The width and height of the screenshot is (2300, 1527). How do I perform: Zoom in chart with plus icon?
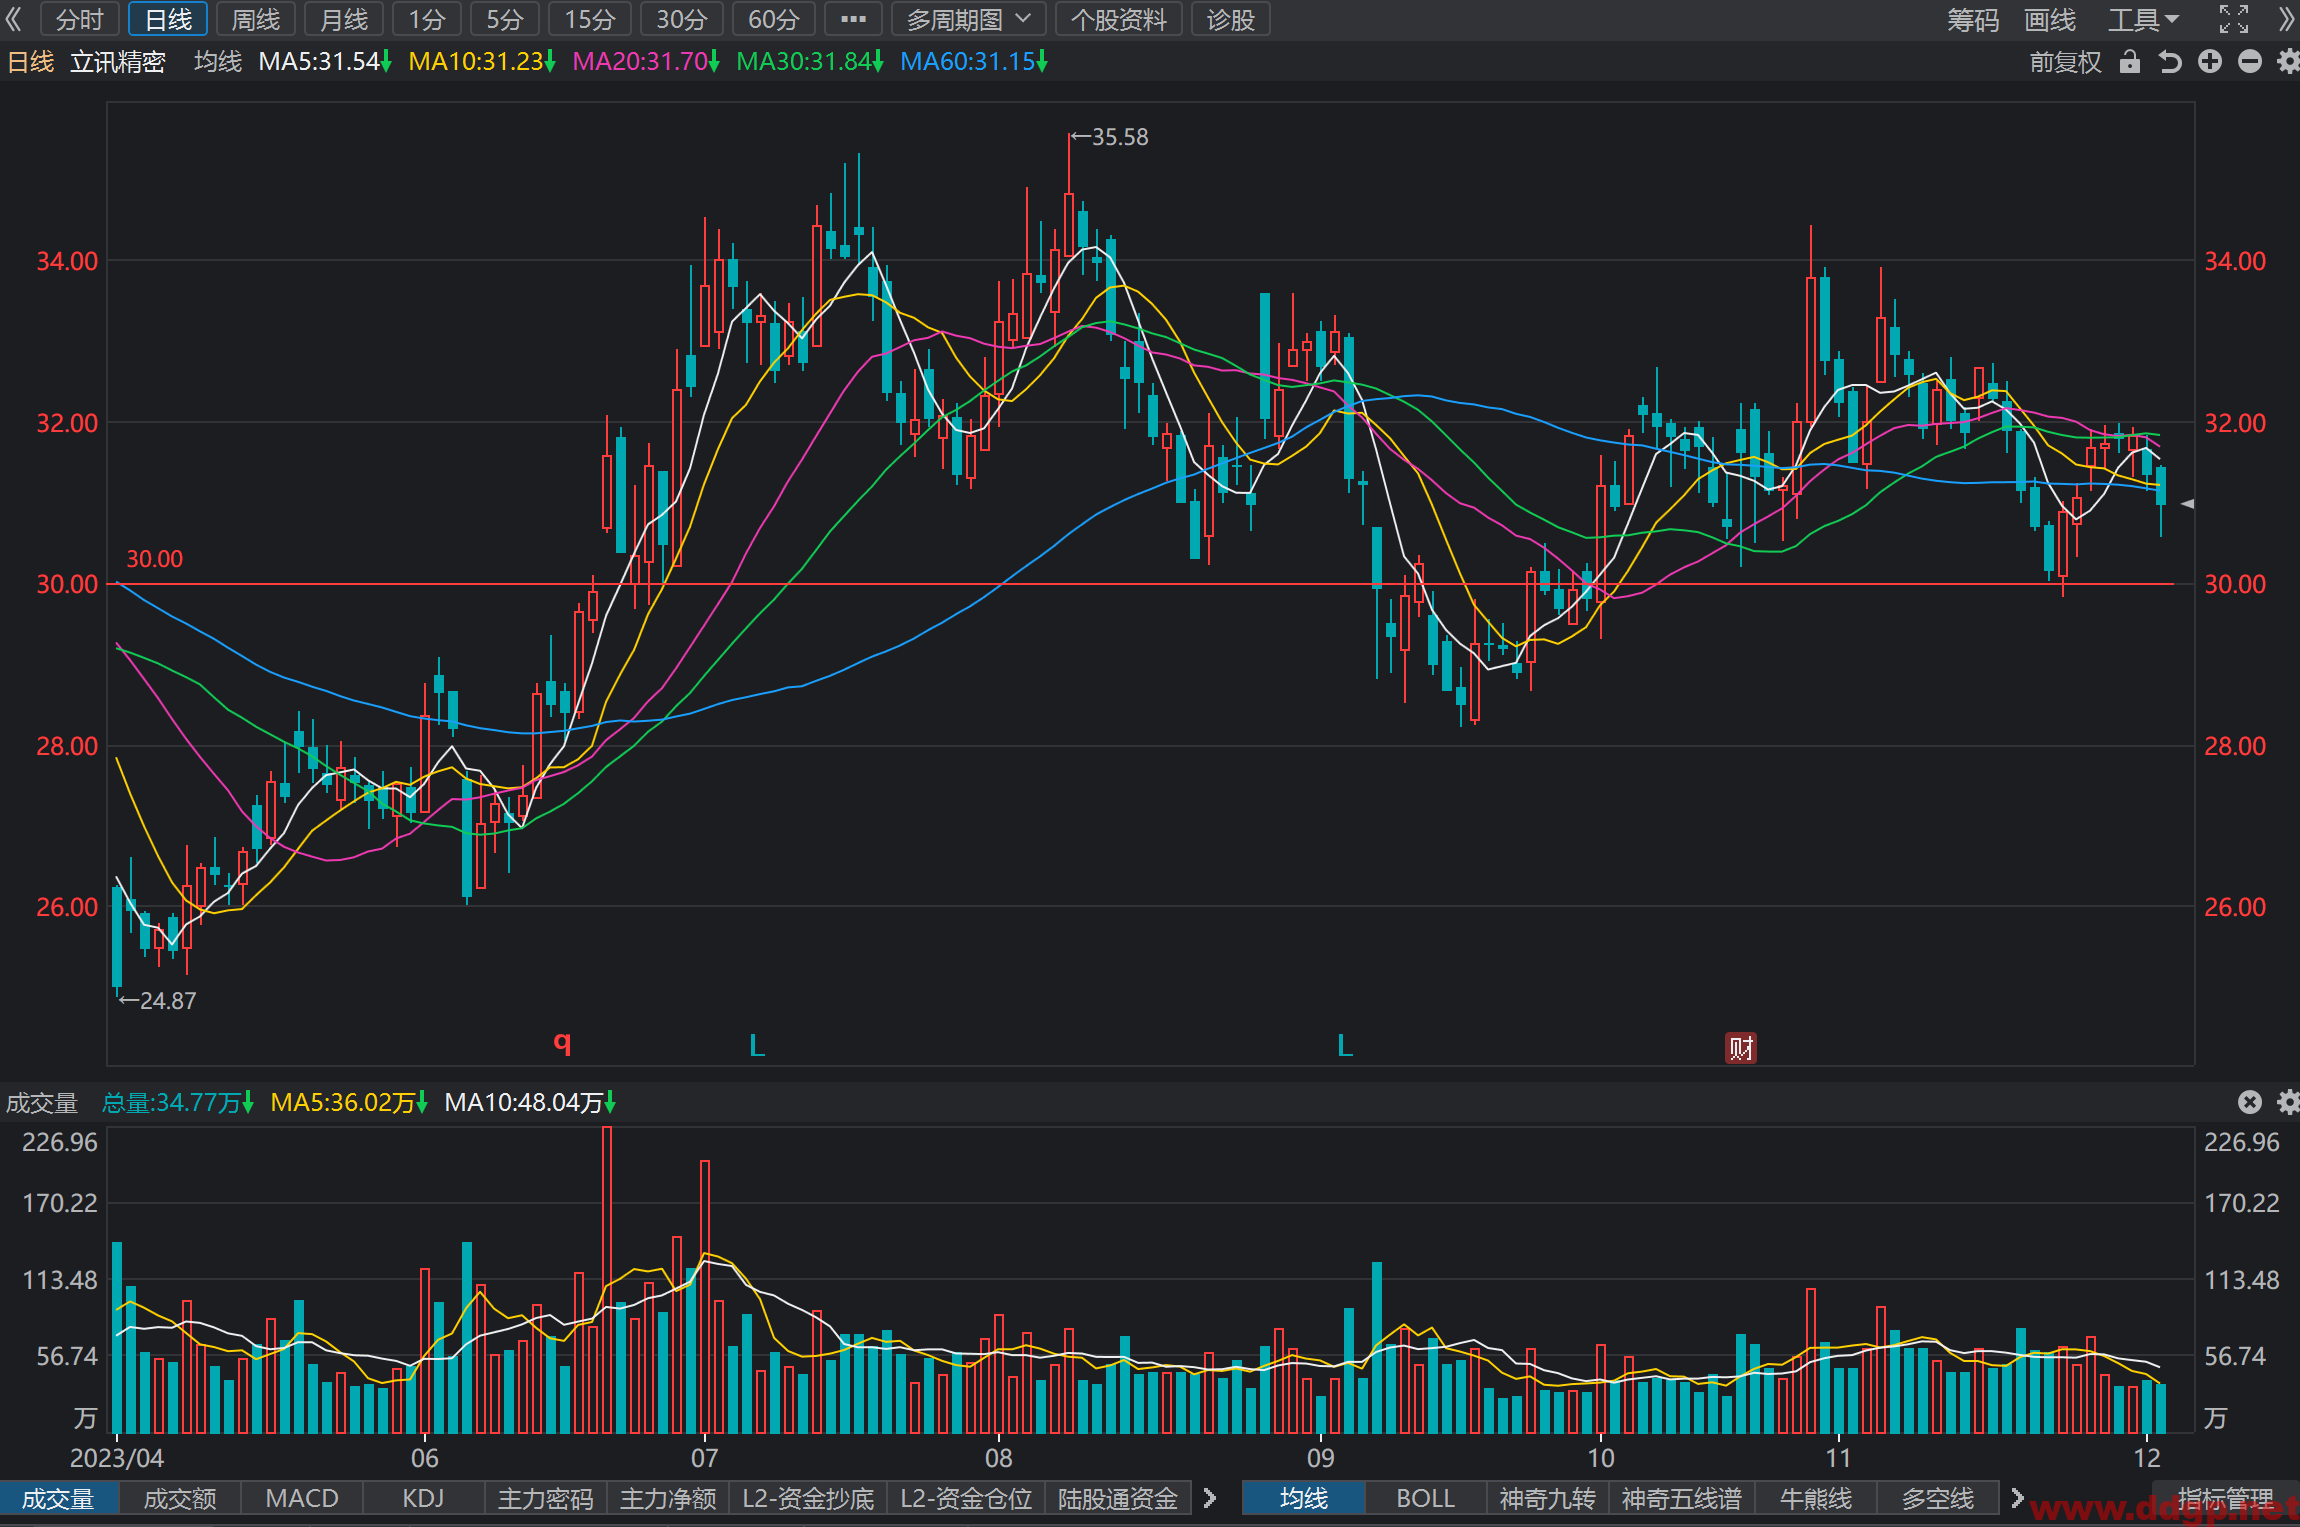tap(2210, 62)
